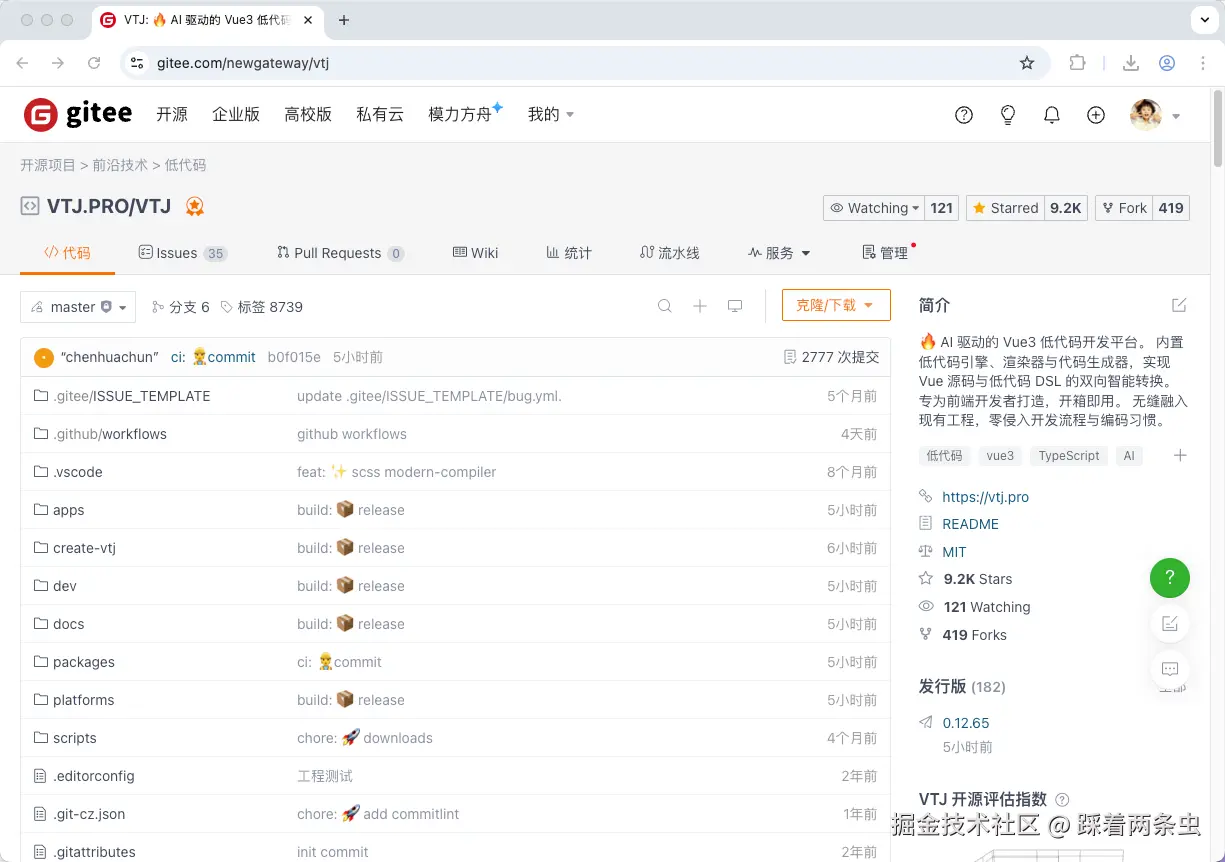The image size is (1225, 862).
Task: Click the 标签 8739 tags link
Action: 262,307
